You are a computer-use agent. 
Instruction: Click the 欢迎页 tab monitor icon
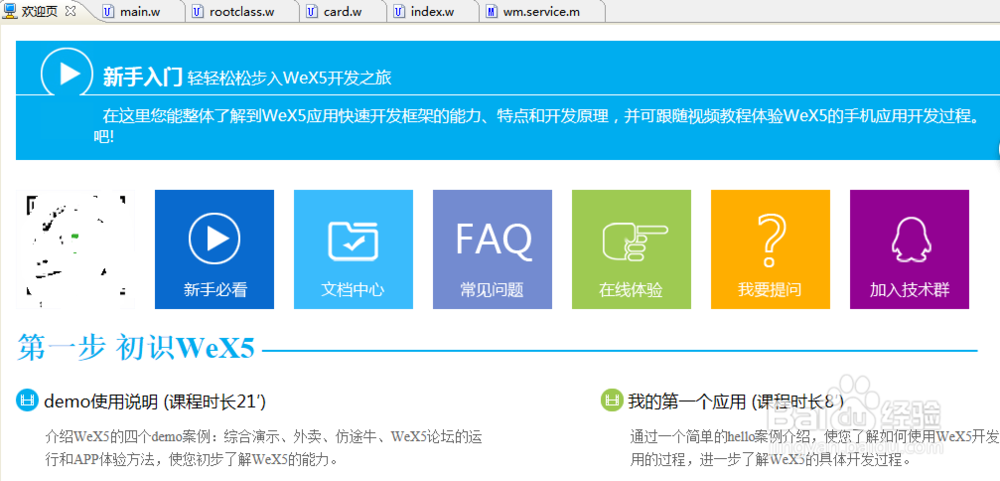(10, 11)
